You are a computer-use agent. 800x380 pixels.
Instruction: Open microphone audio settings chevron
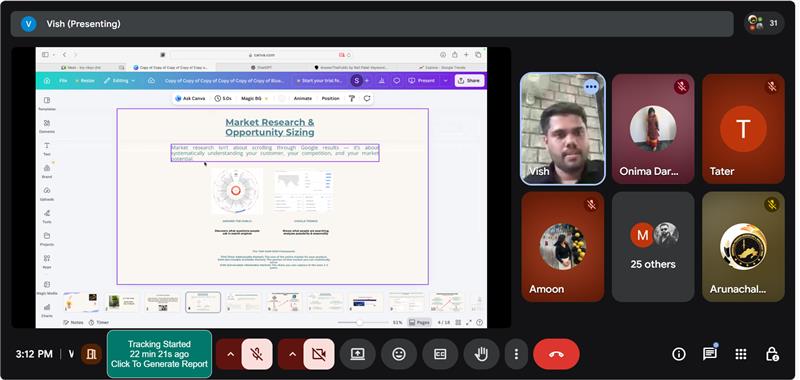click(230, 354)
